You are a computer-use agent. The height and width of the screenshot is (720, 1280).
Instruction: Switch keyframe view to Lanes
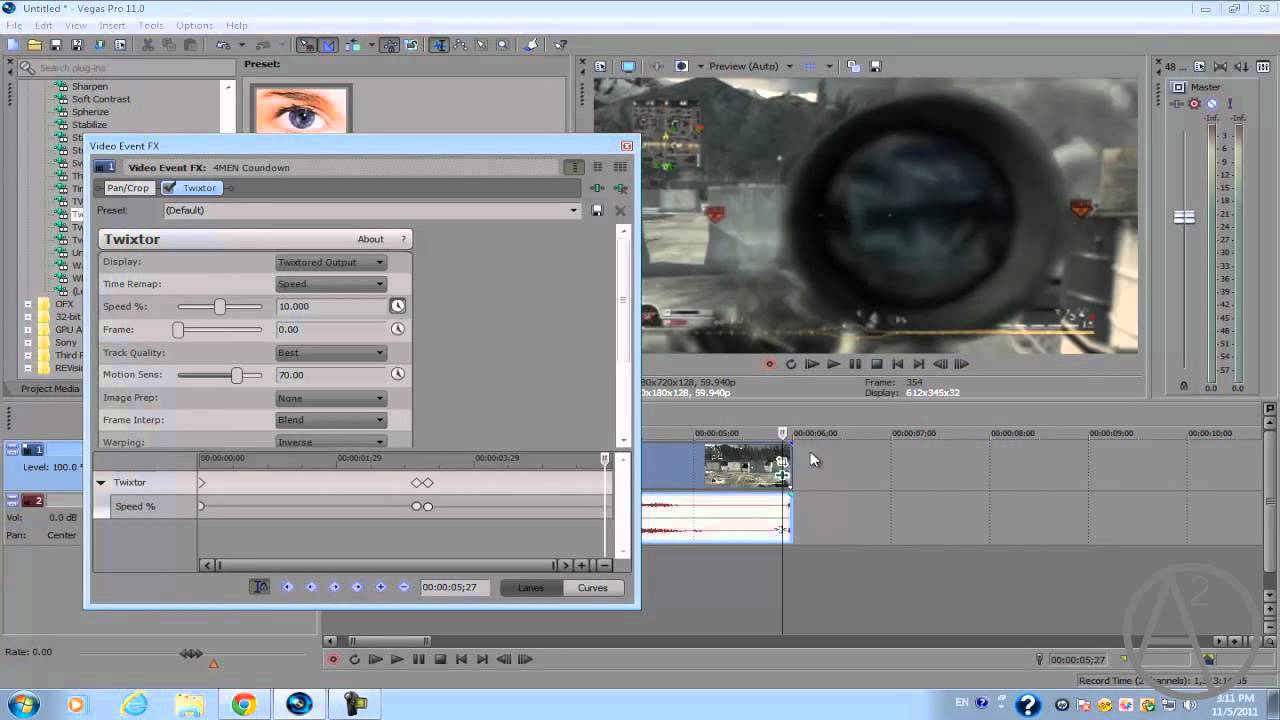pyautogui.click(x=531, y=588)
